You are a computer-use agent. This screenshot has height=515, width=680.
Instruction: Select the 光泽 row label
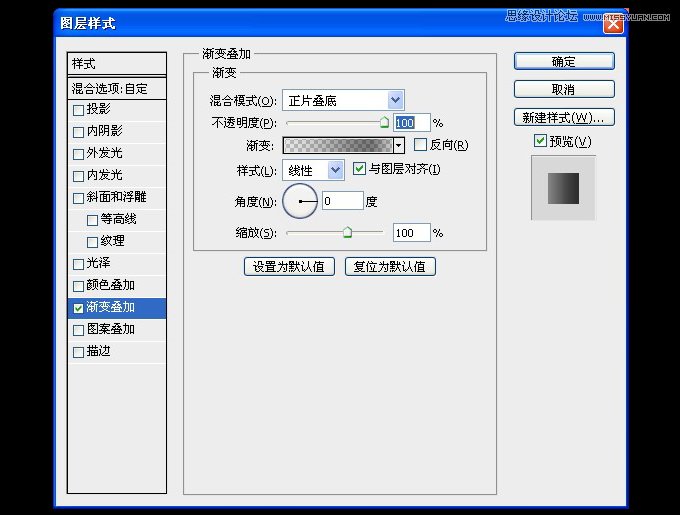click(98, 263)
